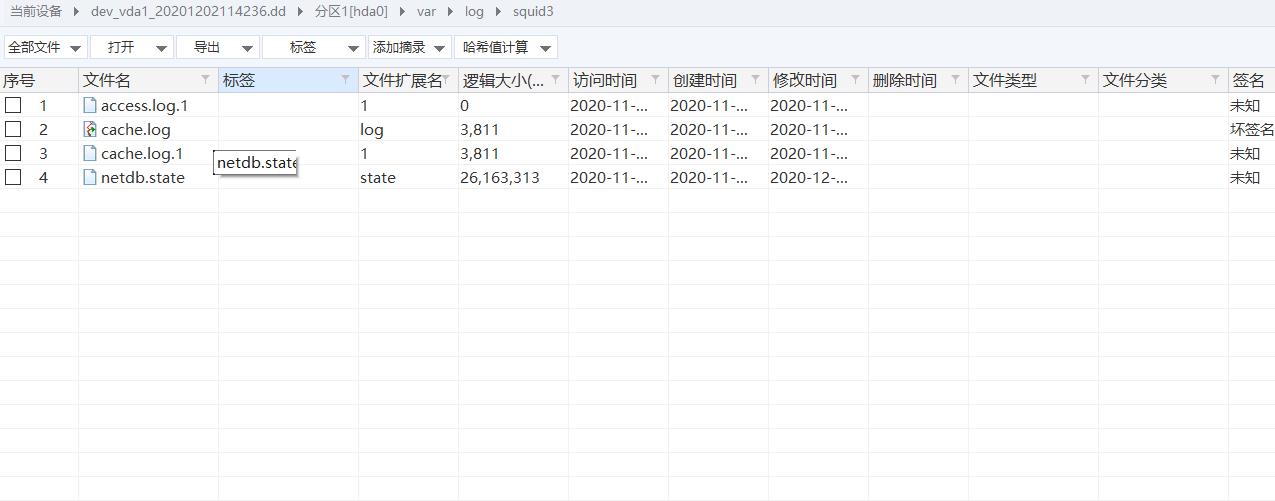Expand the 导出 dropdown menu
Screen dimensions: 1275x501
[x=217, y=47]
